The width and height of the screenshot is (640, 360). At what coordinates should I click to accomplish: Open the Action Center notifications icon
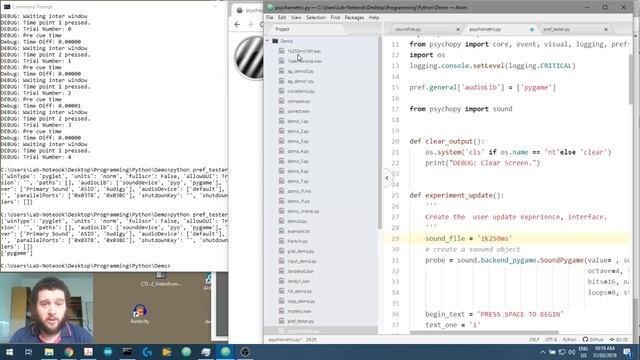pyautogui.click(x=627, y=352)
